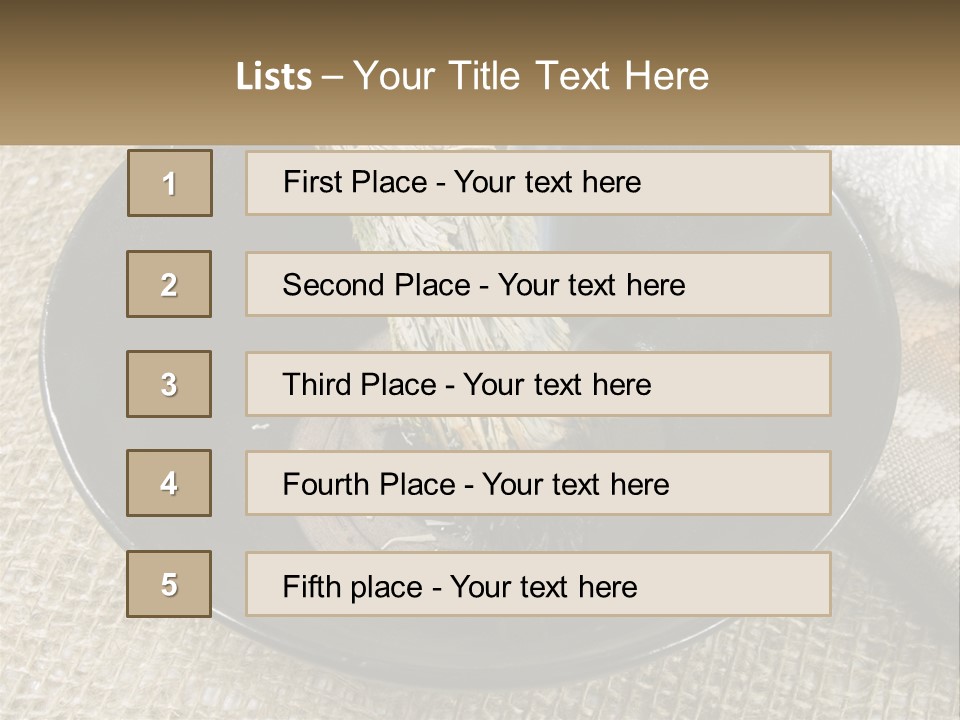Click the number 1 box
Viewport: 960px width, 720px height.
(170, 183)
